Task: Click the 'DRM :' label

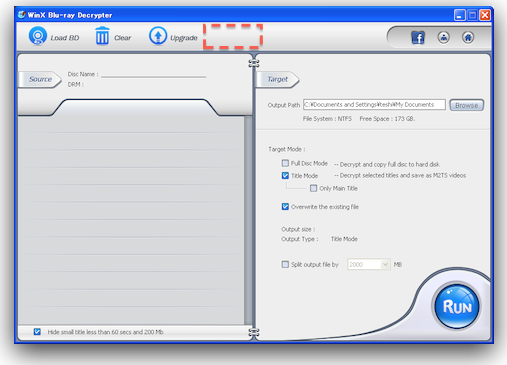Action: click(x=76, y=85)
